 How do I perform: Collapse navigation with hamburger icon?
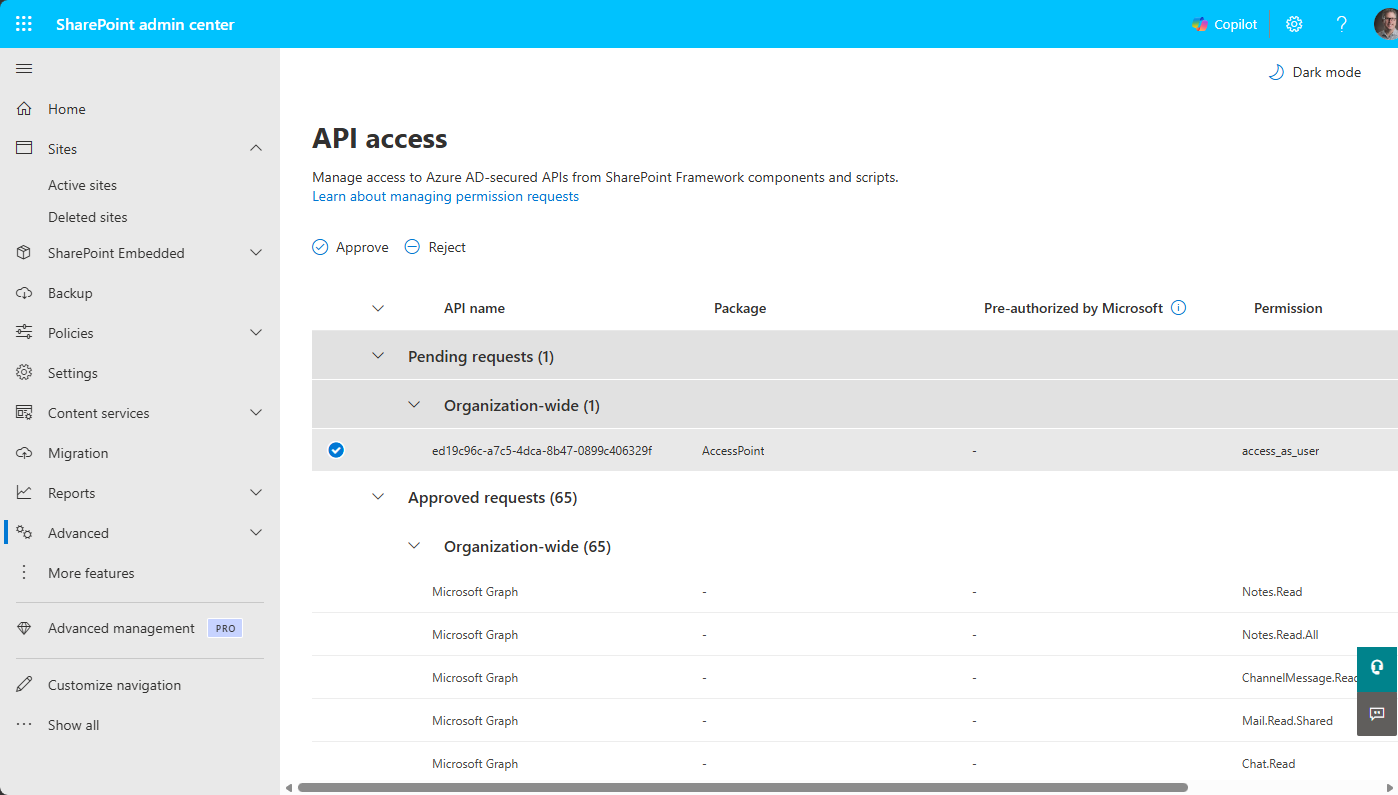24,68
